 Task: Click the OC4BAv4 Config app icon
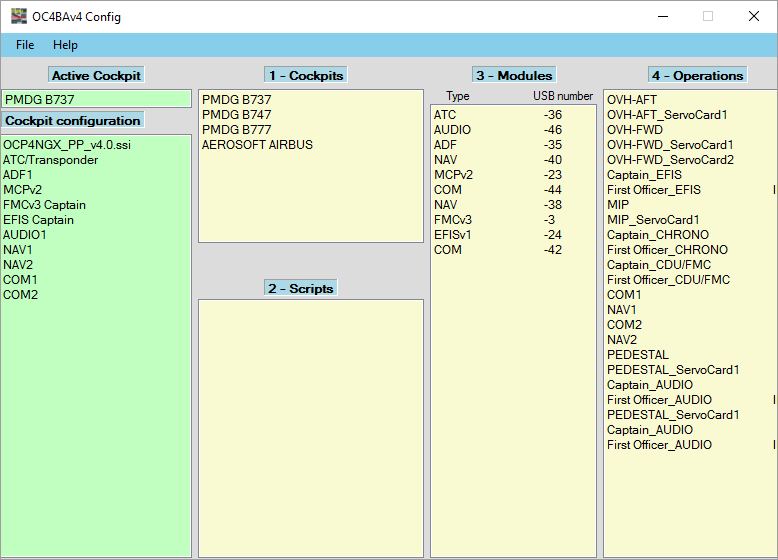click(19, 16)
